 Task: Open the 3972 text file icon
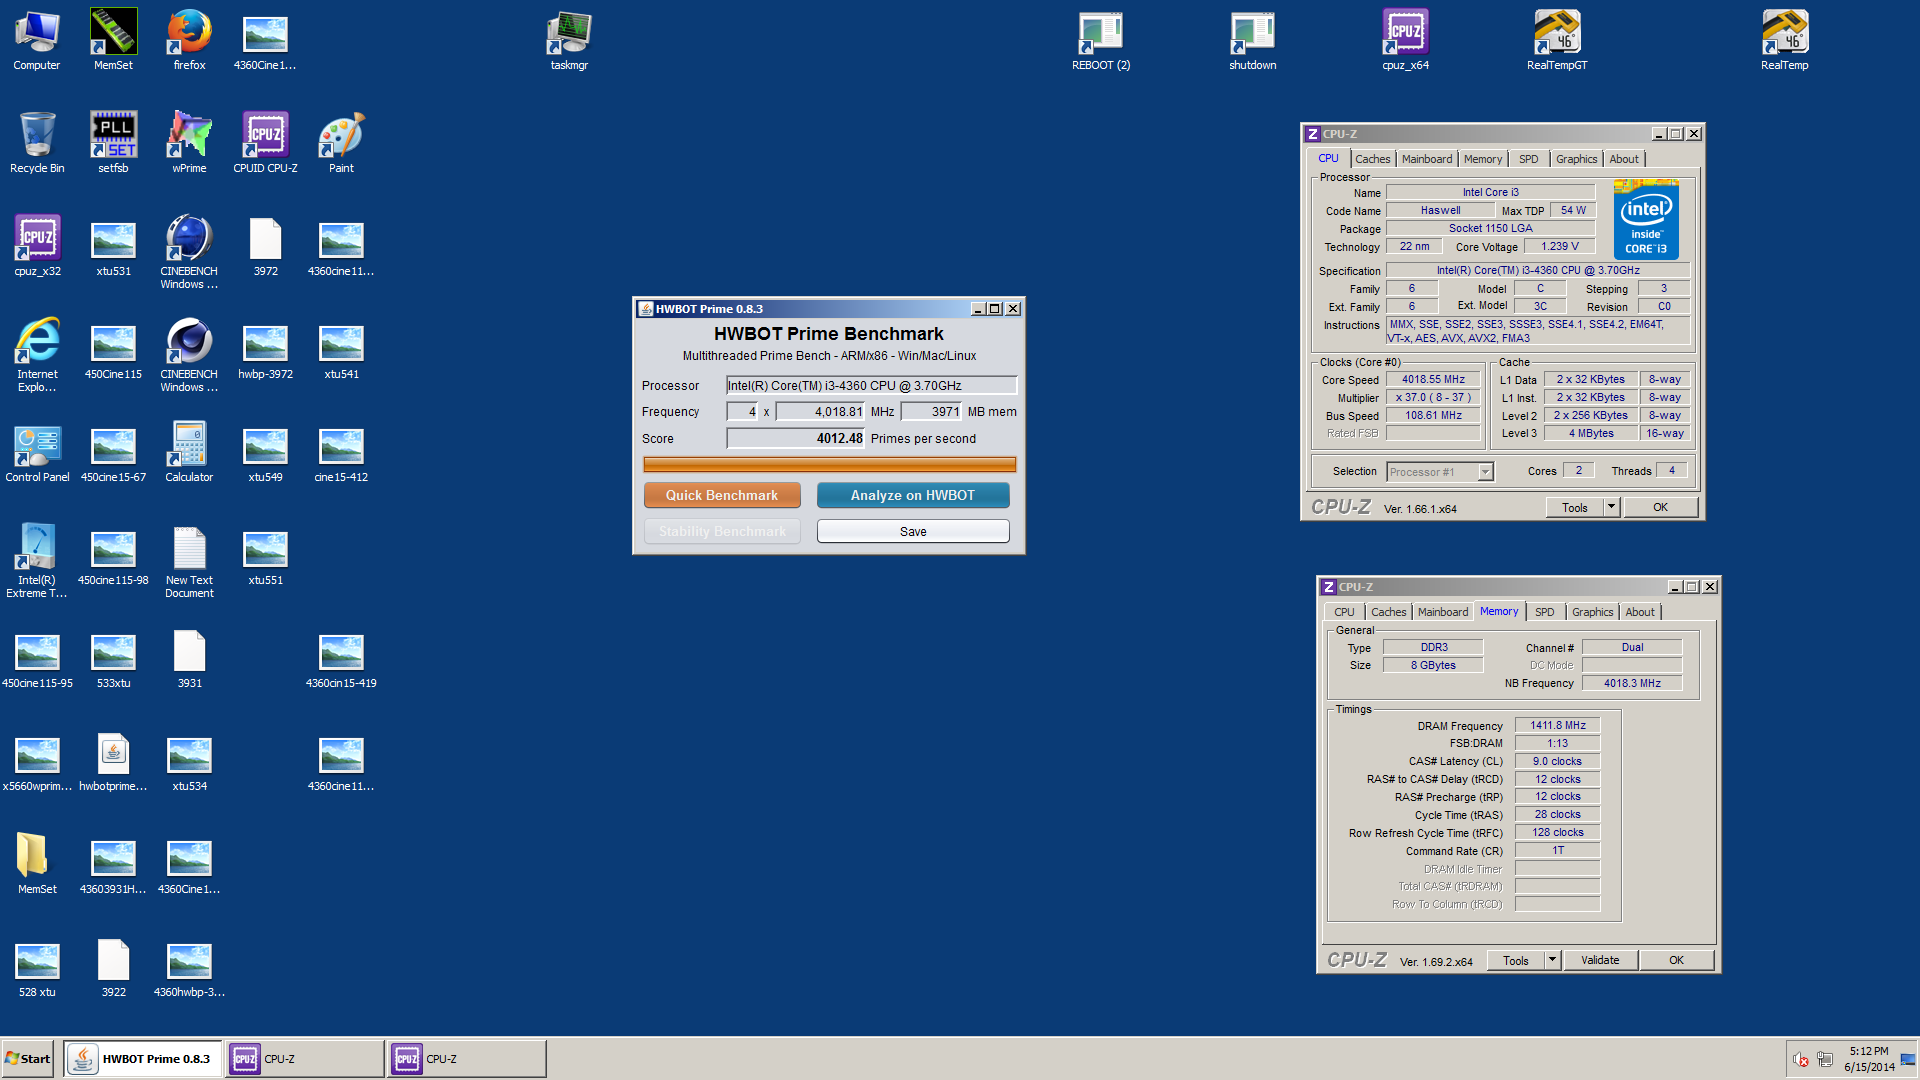[x=265, y=246]
